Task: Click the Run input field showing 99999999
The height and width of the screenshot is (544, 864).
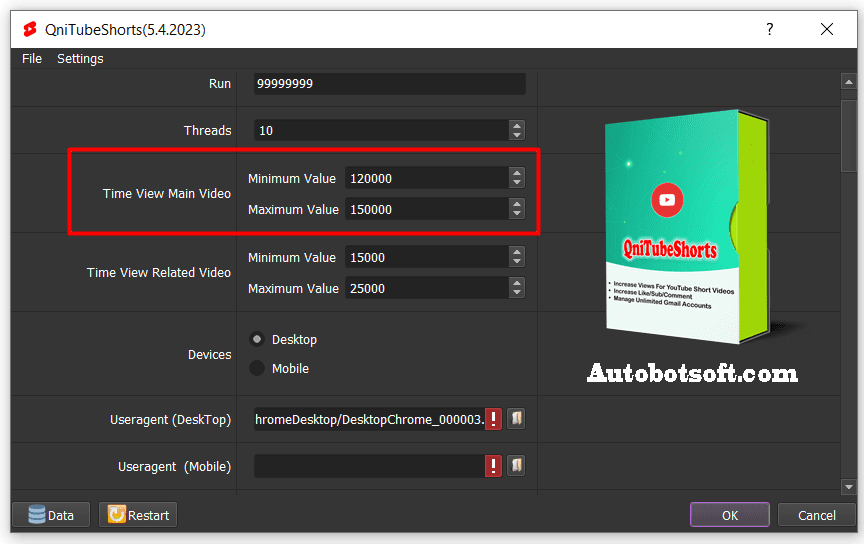Action: [x=390, y=84]
